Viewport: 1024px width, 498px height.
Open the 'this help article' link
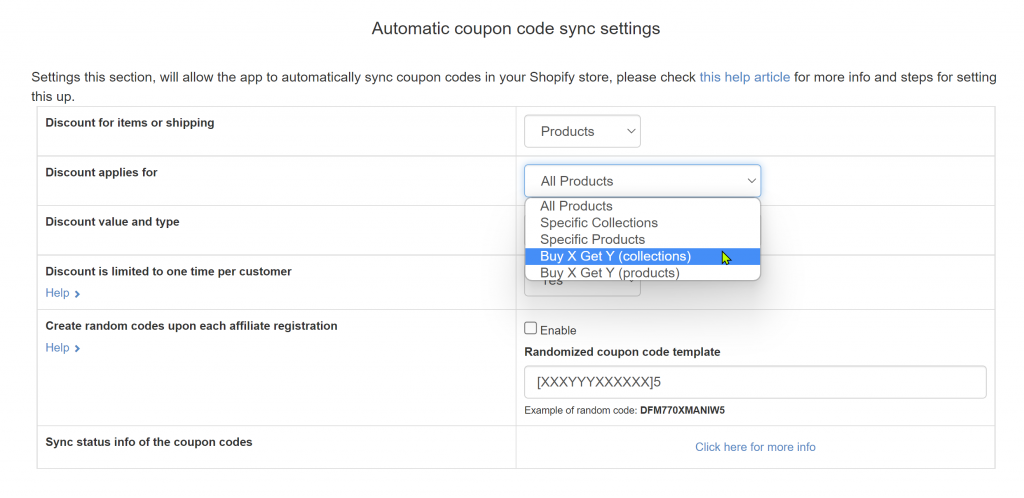744,77
